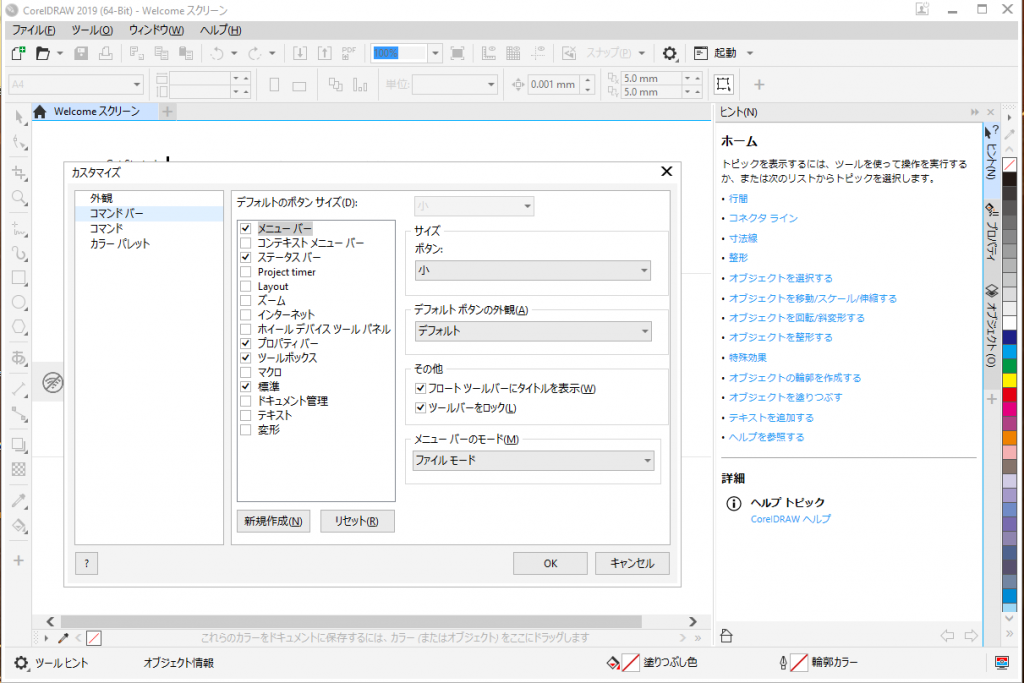Screen dimensions: 1024x683
Task: Open デフォルト ボタンの外観 dropdown
Action: pos(533,331)
